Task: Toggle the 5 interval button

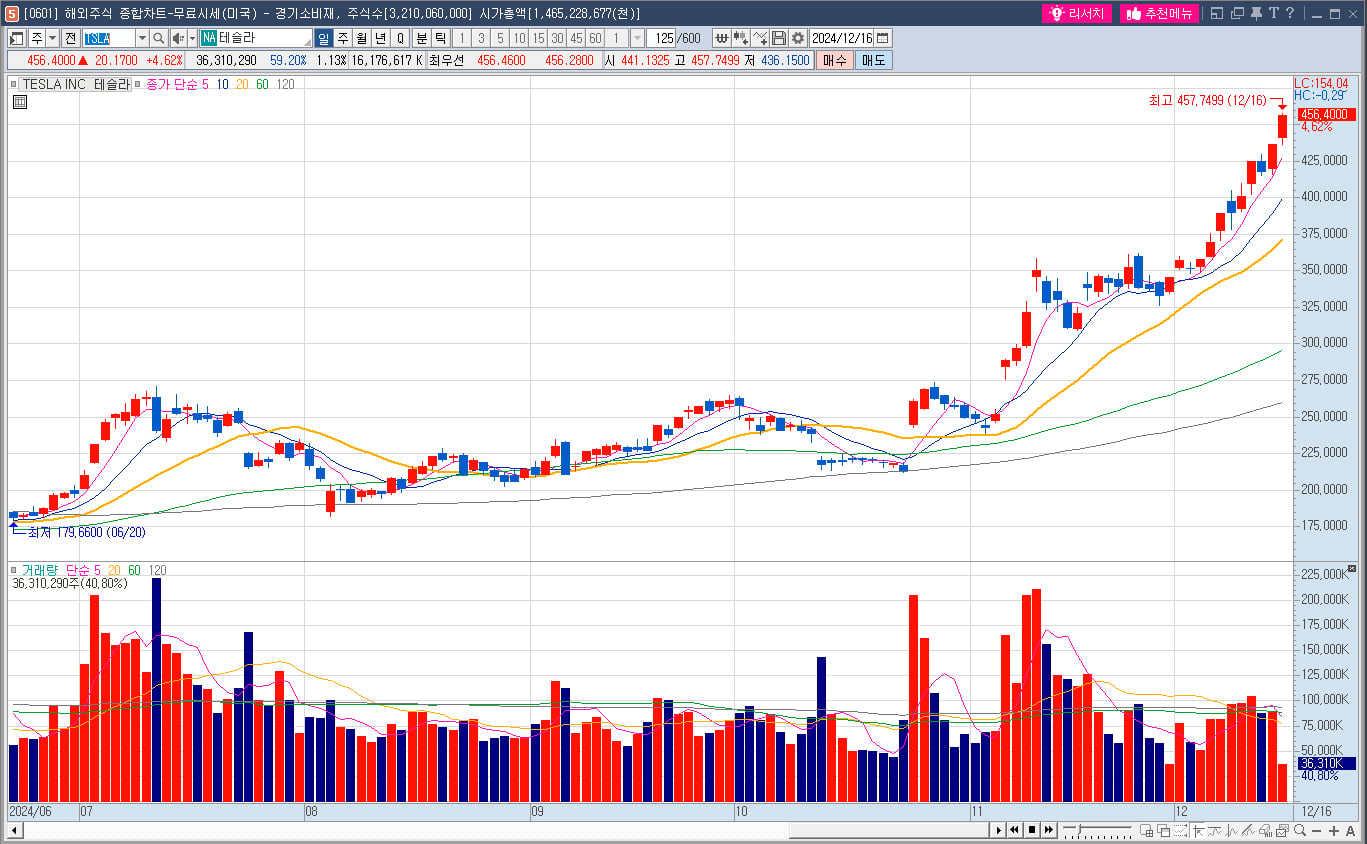Action: (500, 38)
